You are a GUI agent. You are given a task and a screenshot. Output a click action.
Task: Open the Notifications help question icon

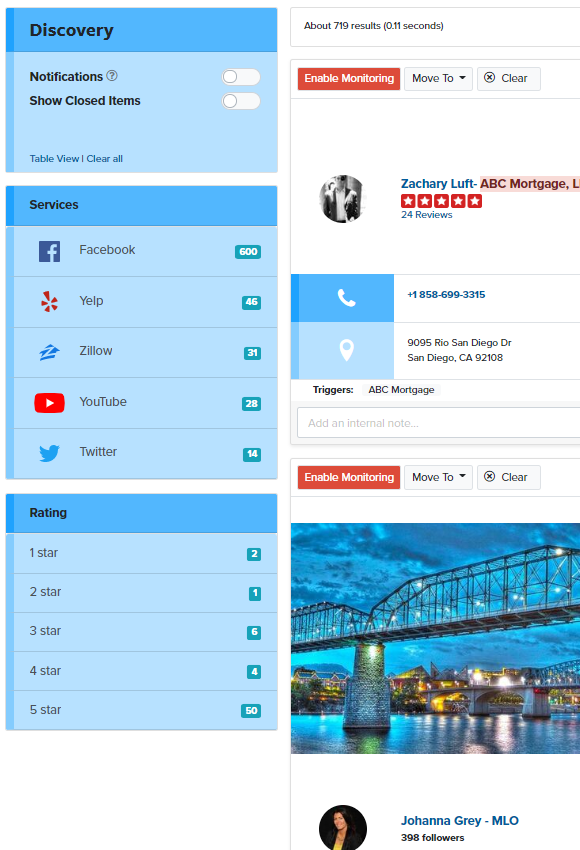[x=112, y=76]
